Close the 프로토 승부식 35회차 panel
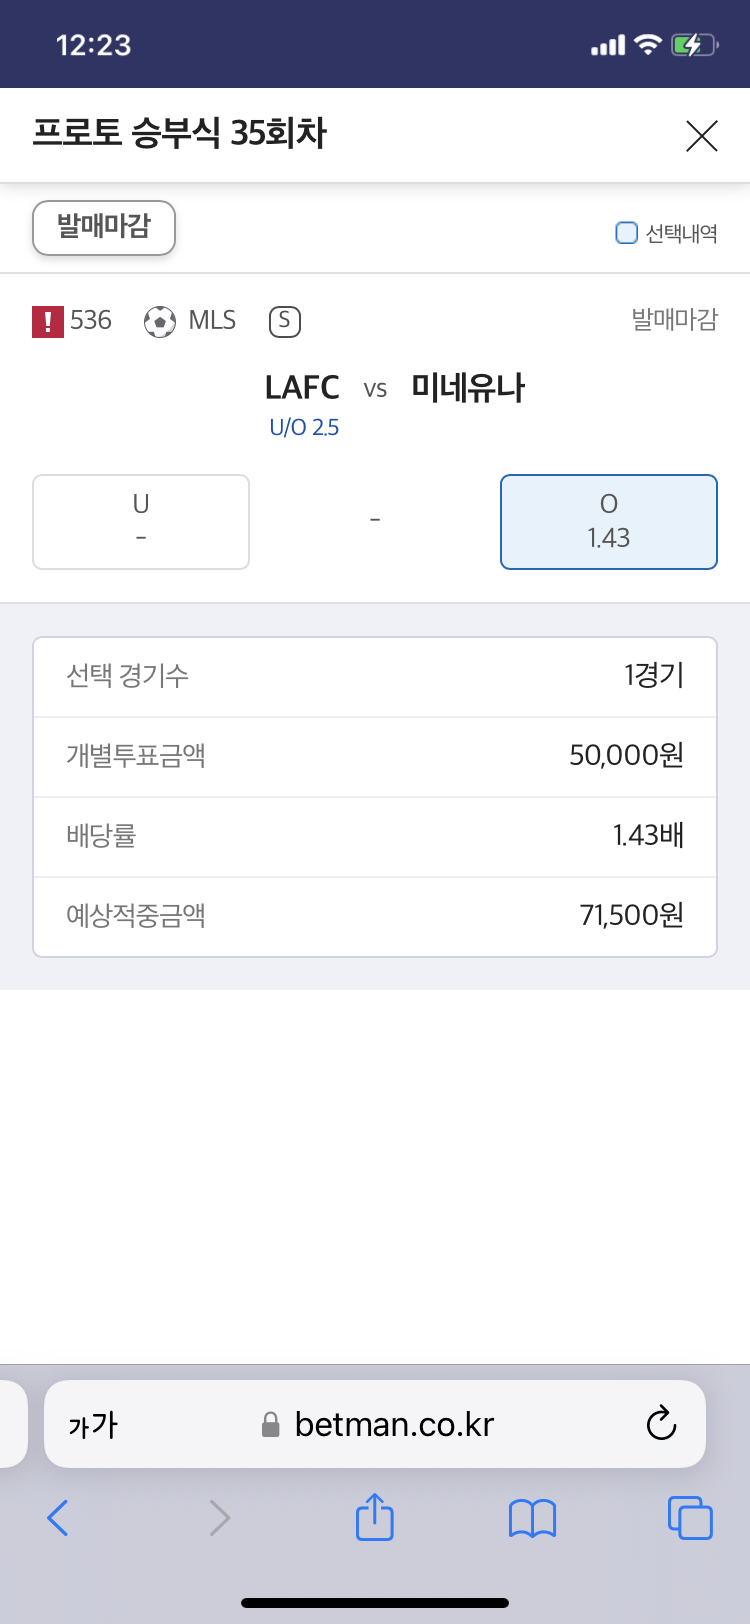750x1624 pixels. (x=702, y=135)
